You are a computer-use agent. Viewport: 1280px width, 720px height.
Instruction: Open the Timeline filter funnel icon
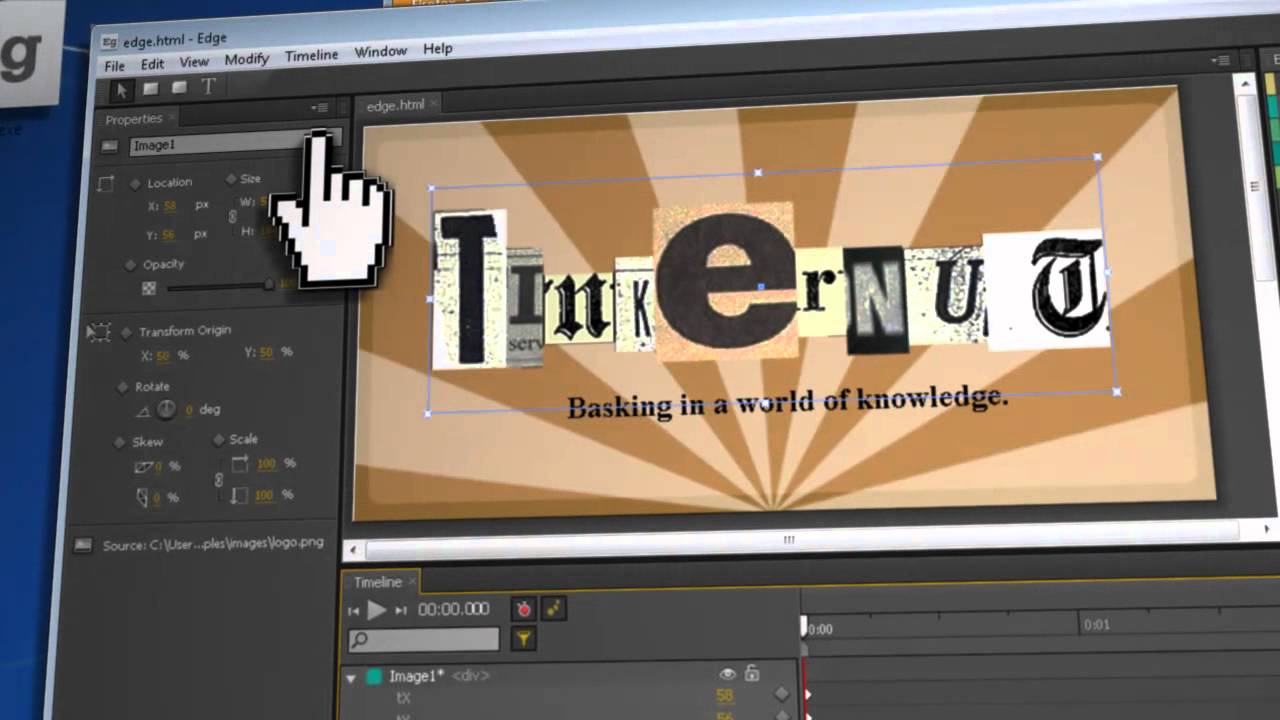(x=523, y=638)
